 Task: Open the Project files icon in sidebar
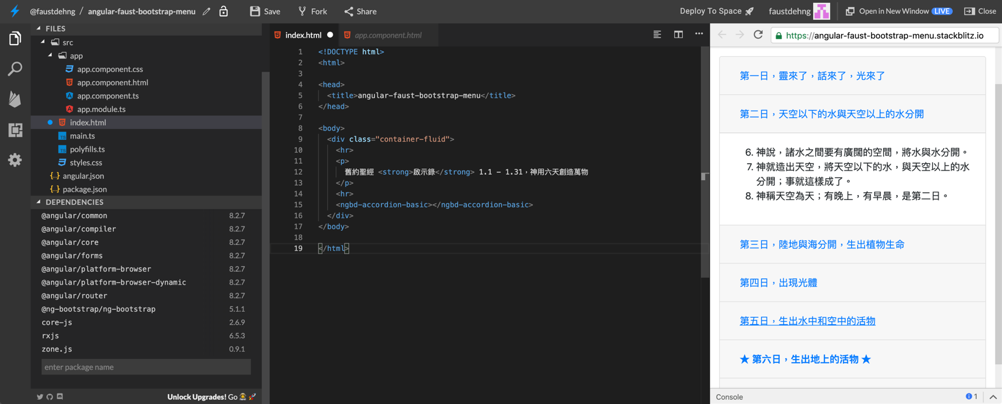[x=15, y=39]
